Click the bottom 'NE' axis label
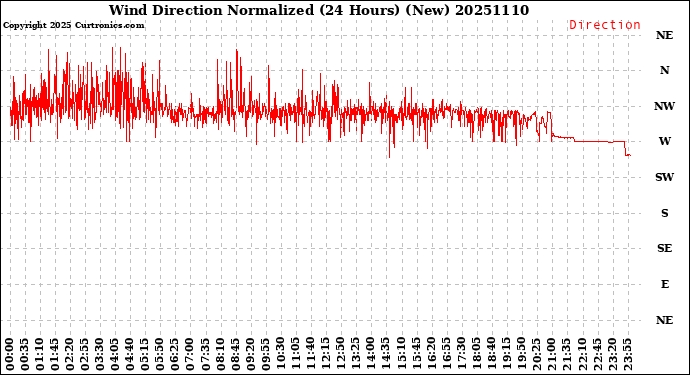The height and width of the screenshot is (375, 690). click(664, 320)
